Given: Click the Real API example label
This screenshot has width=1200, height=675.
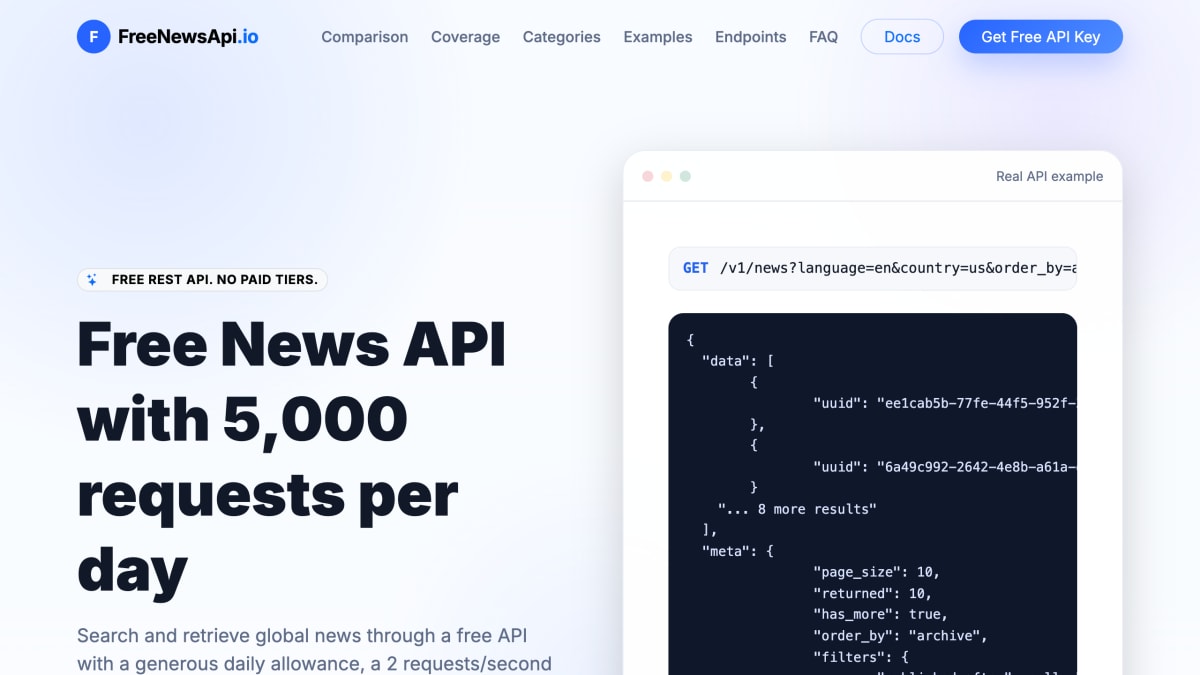Looking at the screenshot, I should pyautogui.click(x=1049, y=176).
